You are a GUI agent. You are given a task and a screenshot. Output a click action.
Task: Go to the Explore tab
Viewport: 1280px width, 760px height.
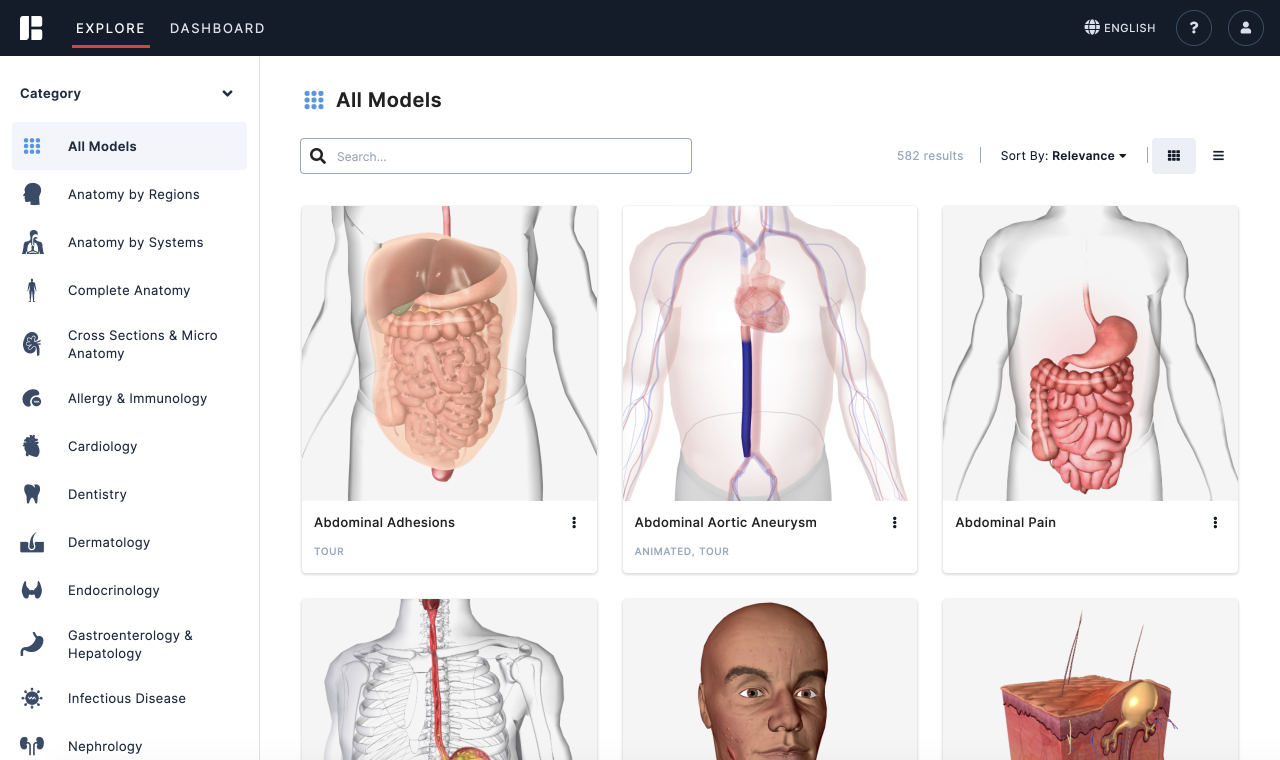click(x=111, y=28)
